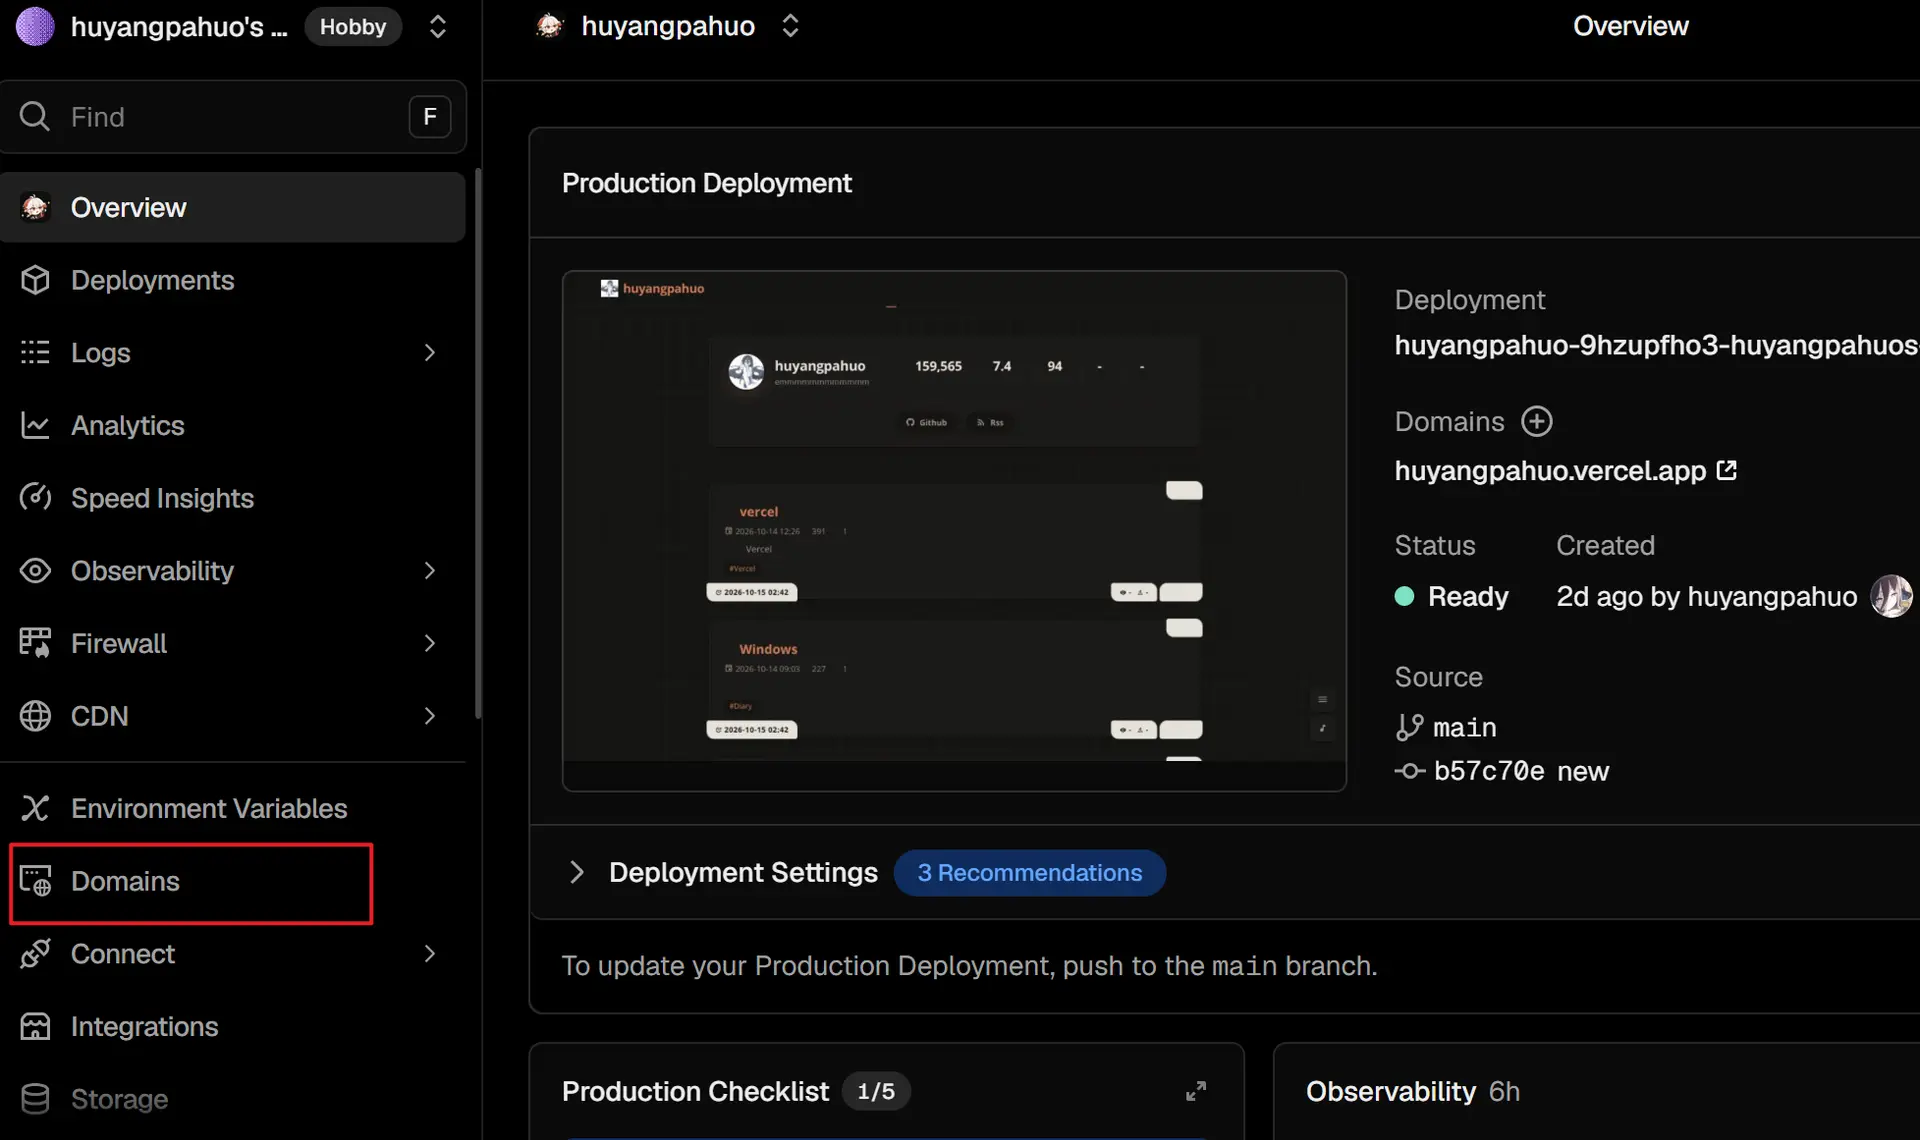
Task: Open the huyangpahuo project switcher
Action: click(790, 26)
